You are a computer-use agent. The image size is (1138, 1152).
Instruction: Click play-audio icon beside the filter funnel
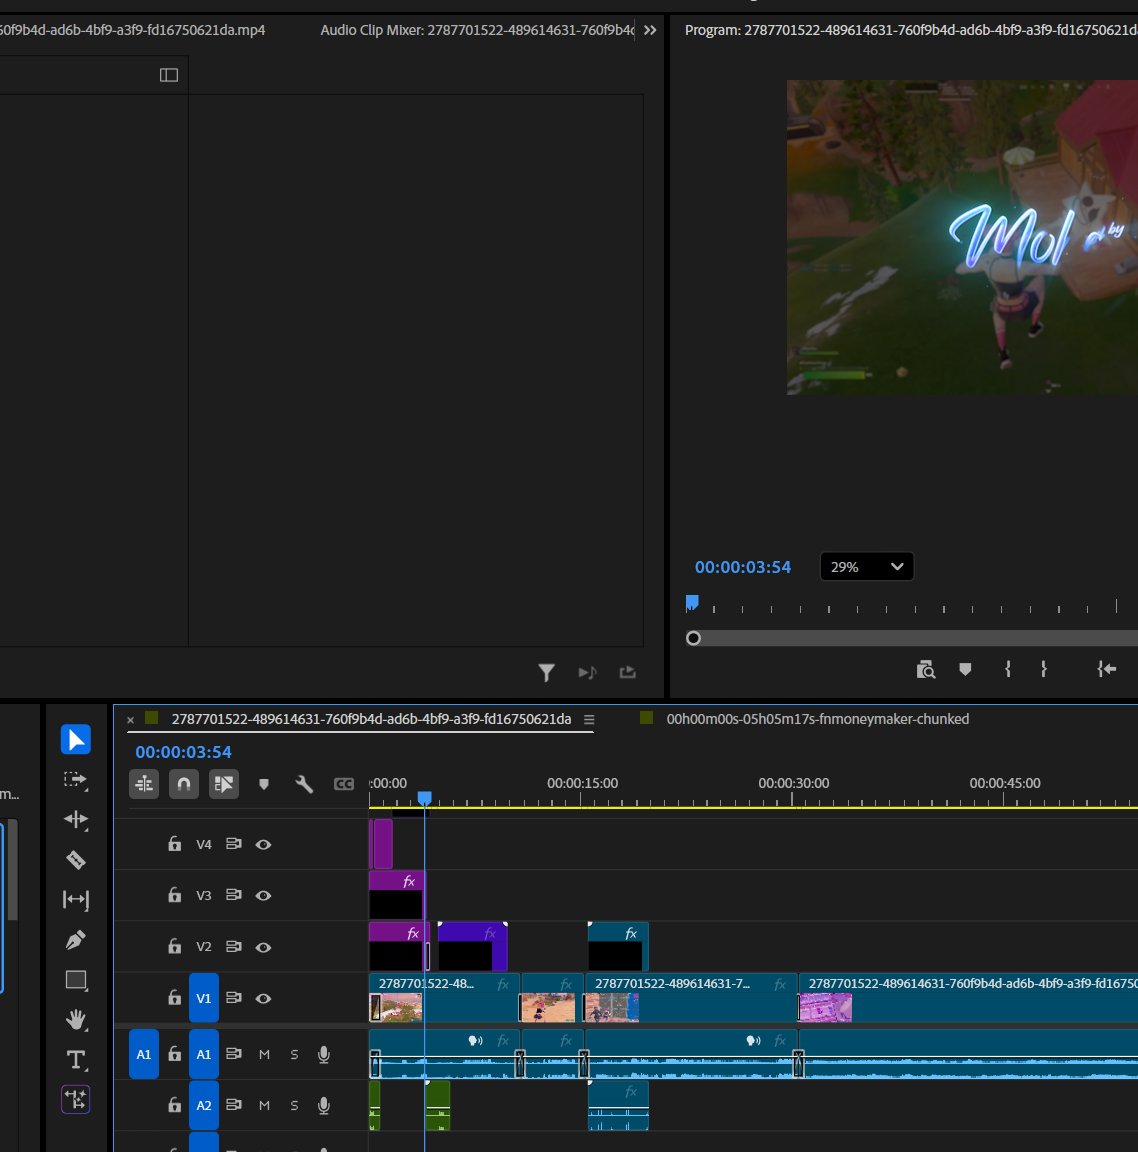click(x=587, y=672)
